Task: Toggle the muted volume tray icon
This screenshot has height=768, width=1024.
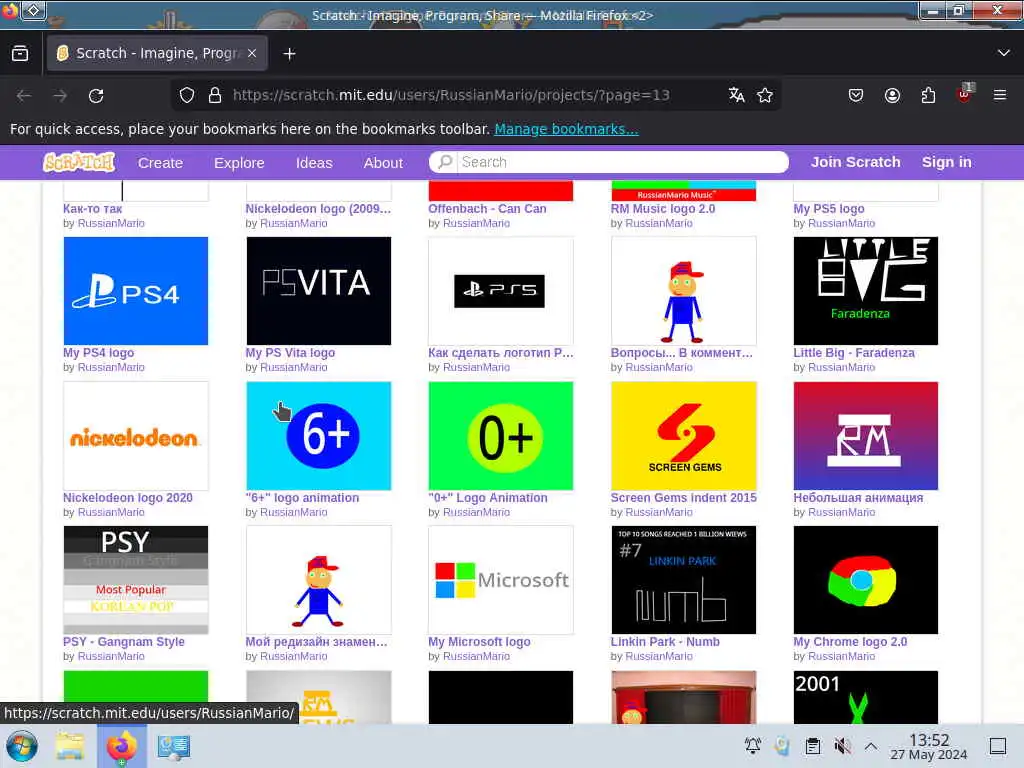Action: click(842, 746)
